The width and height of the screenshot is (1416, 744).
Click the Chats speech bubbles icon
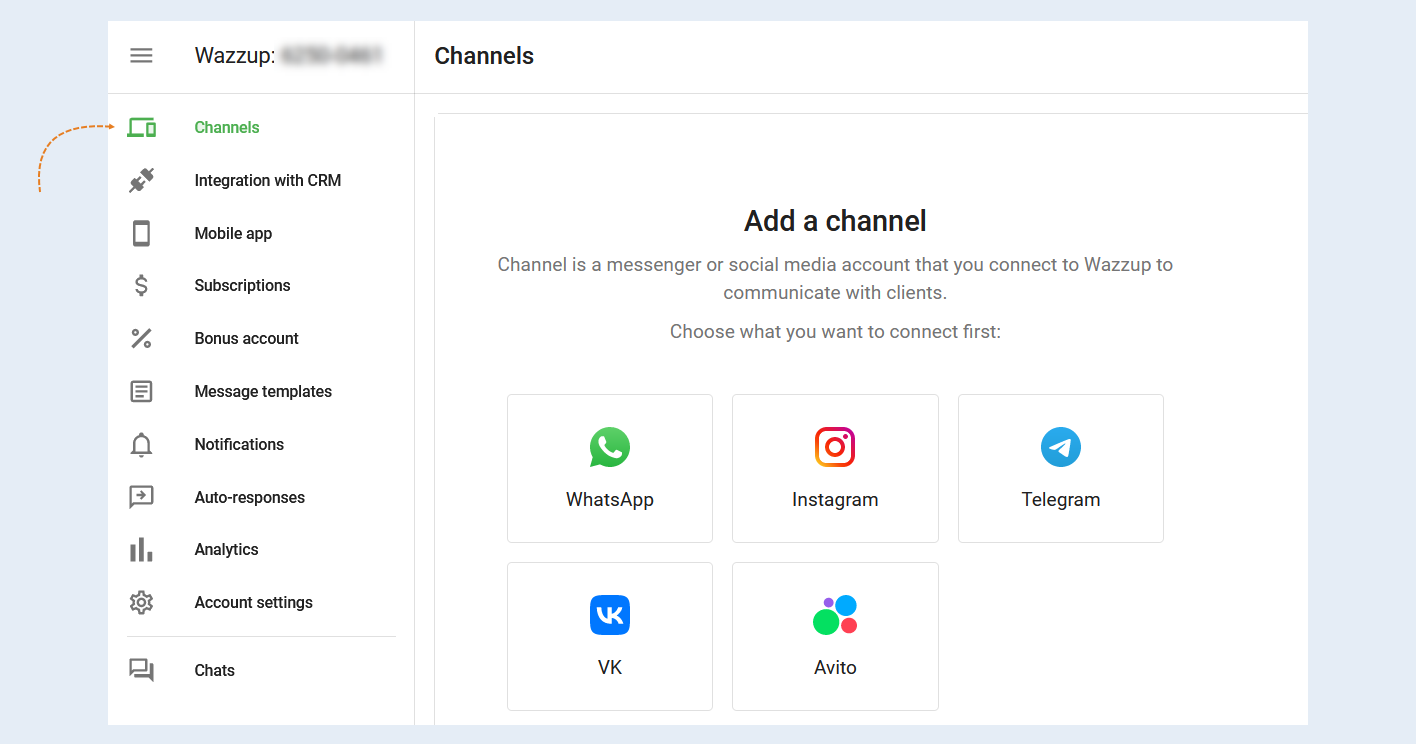click(141, 671)
